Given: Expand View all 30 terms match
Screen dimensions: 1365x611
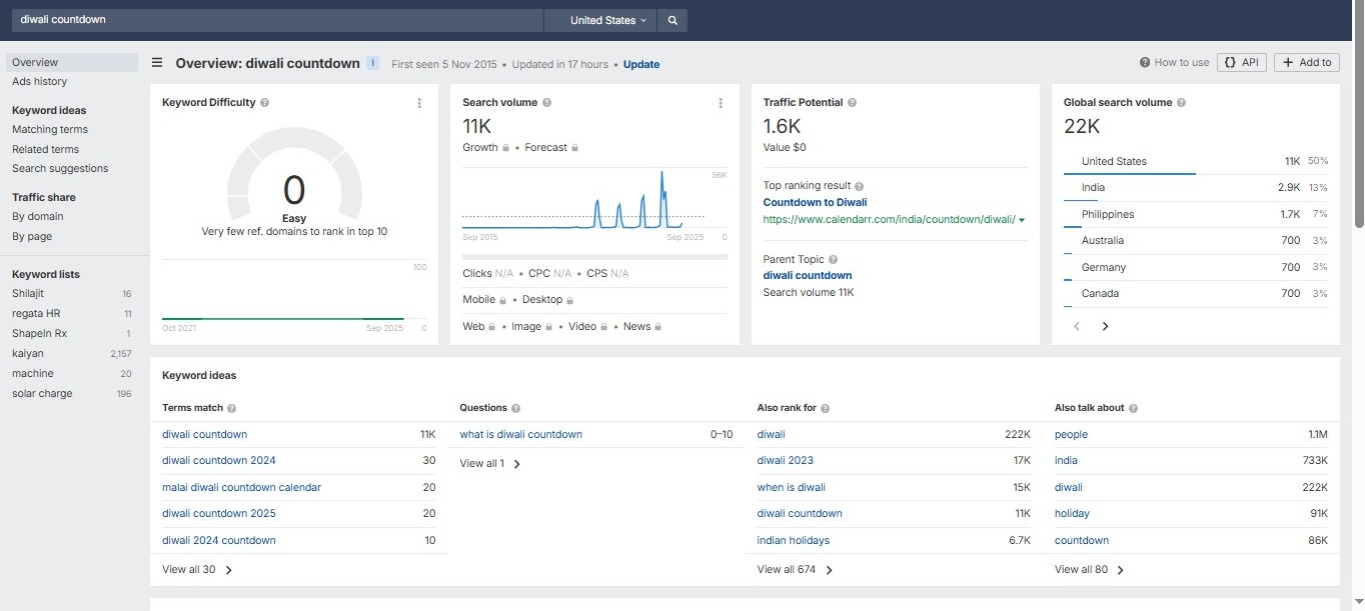Looking at the screenshot, I should click(197, 570).
